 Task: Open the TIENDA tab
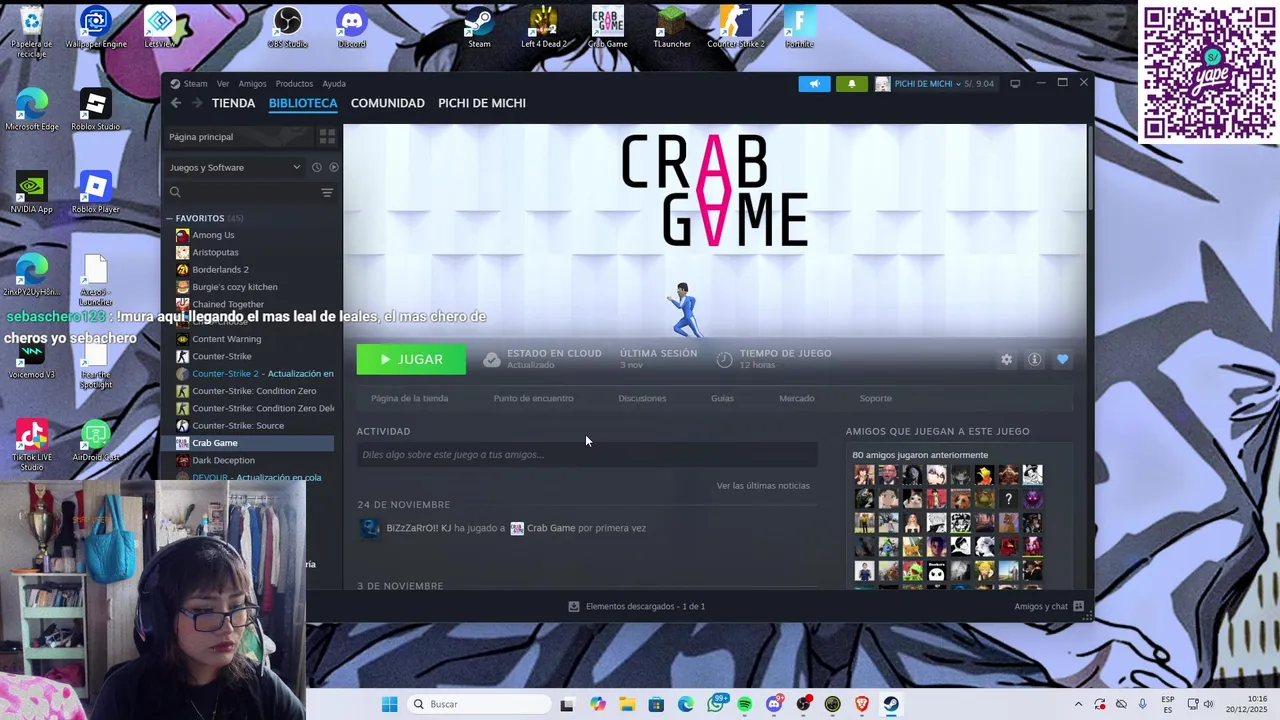233,103
